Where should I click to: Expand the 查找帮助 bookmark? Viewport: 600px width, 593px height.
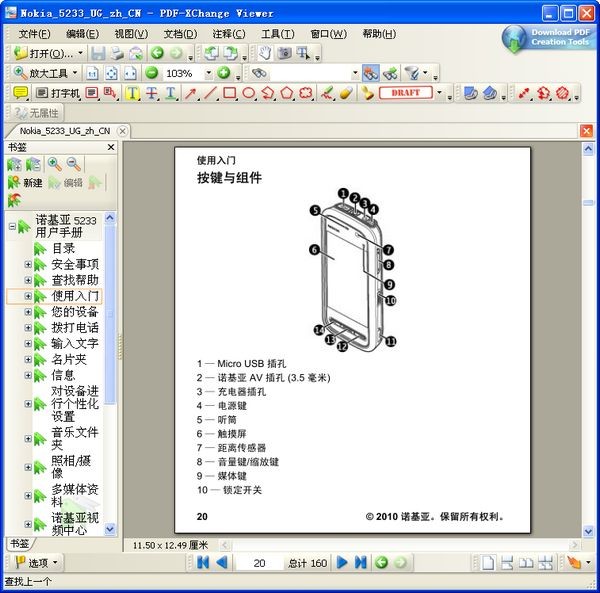point(28,280)
